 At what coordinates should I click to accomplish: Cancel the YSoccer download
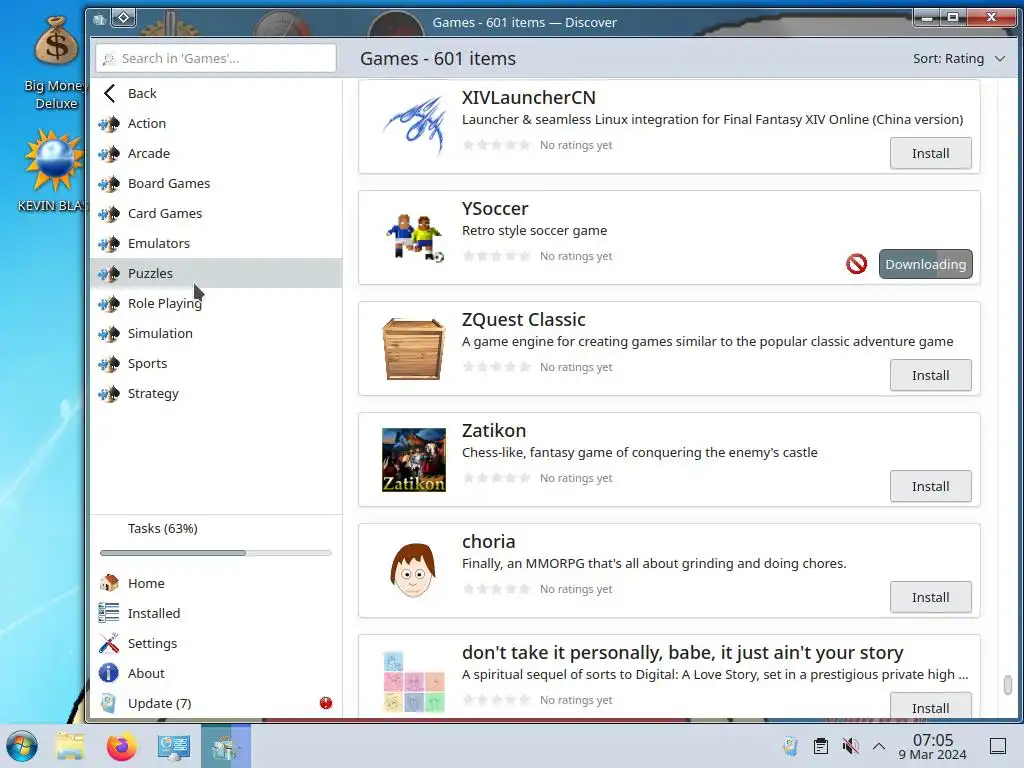(856, 264)
